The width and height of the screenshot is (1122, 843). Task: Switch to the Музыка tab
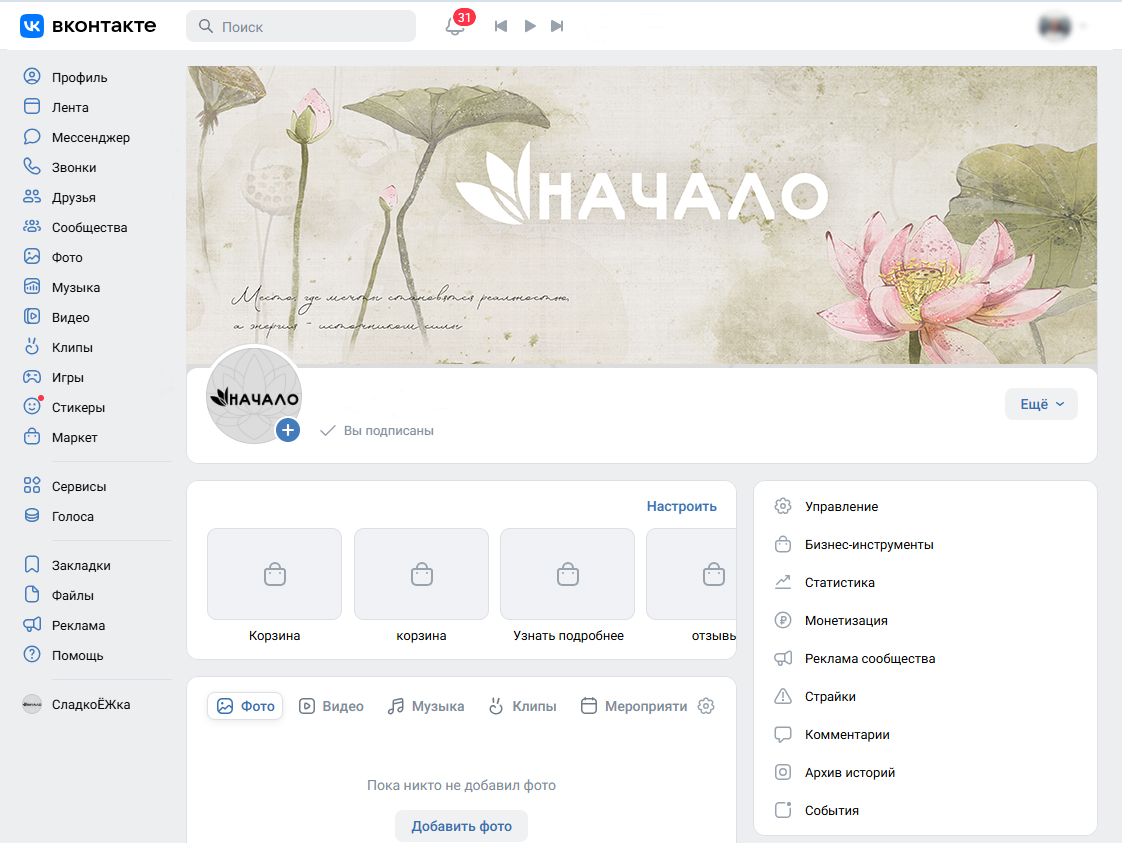[x=426, y=706]
